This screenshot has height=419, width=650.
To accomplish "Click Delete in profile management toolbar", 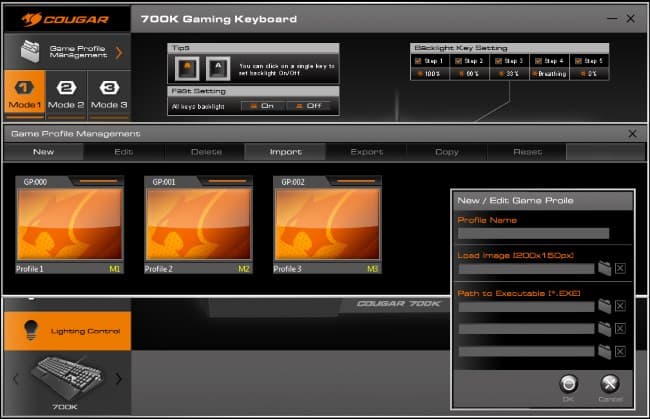I will click(x=206, y=152).
